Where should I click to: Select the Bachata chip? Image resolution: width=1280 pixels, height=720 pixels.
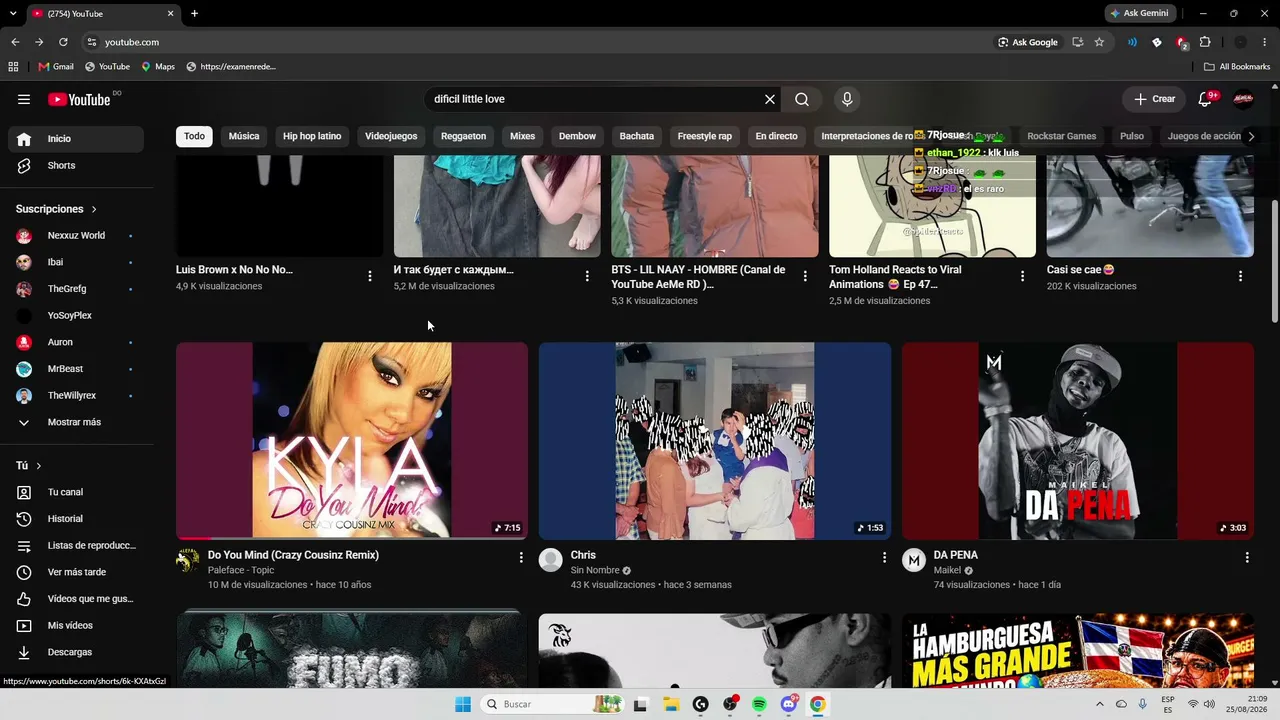(637, 136)
